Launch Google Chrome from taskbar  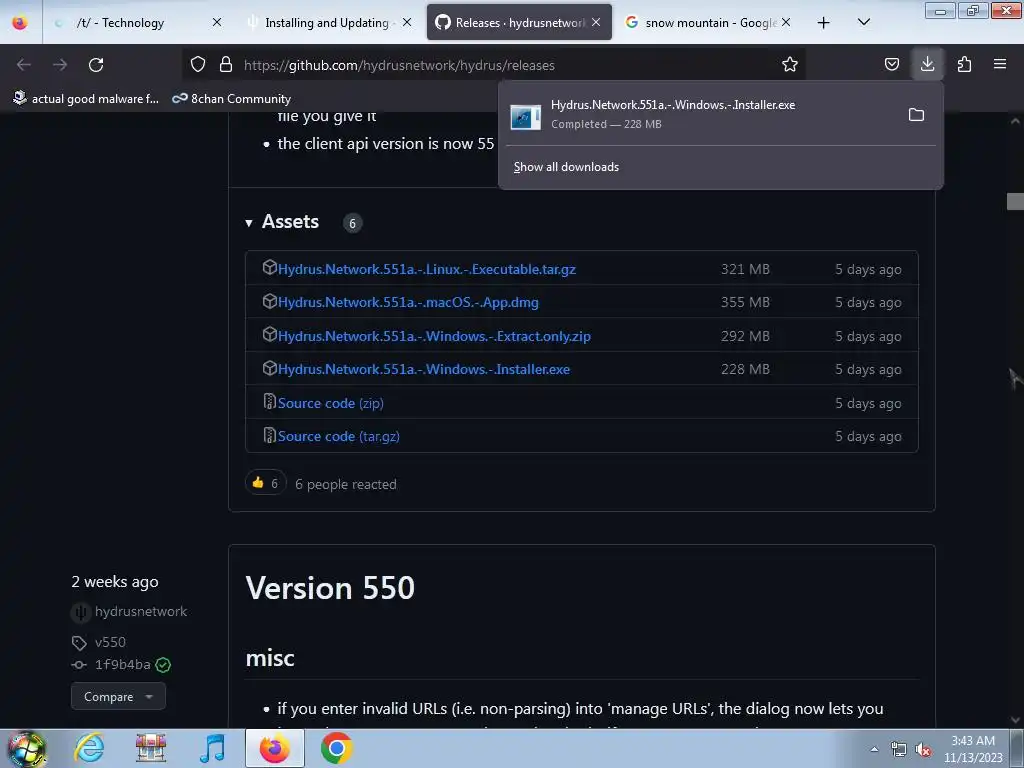336,748
